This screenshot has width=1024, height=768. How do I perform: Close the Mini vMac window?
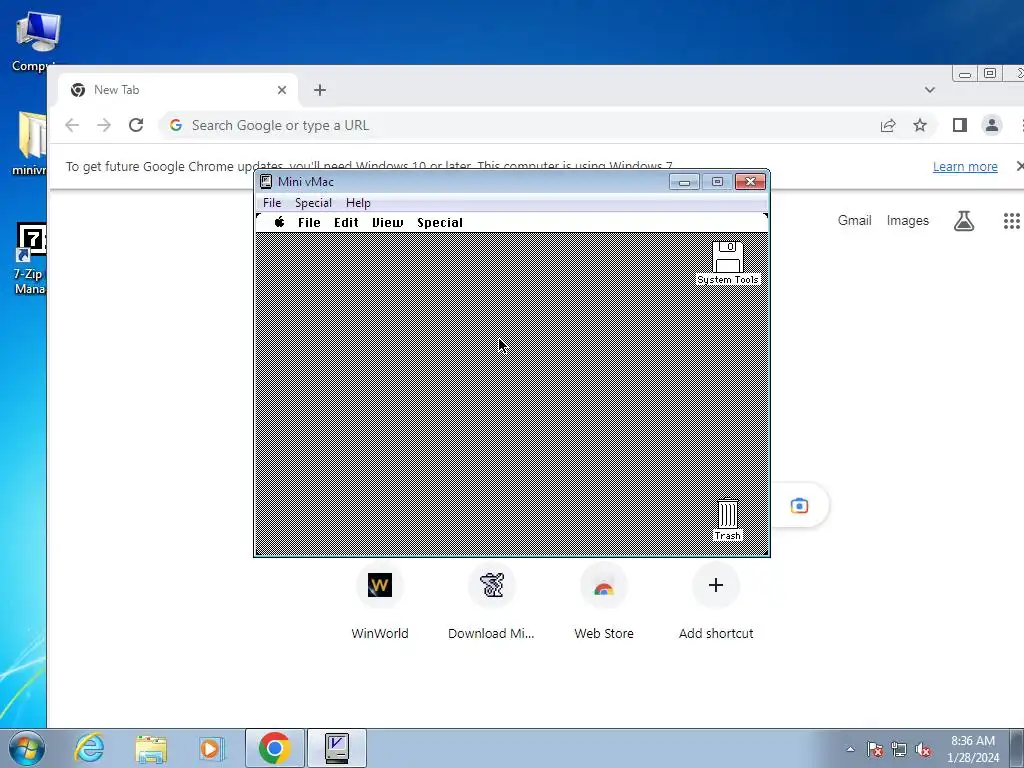(x=750, y=182)
